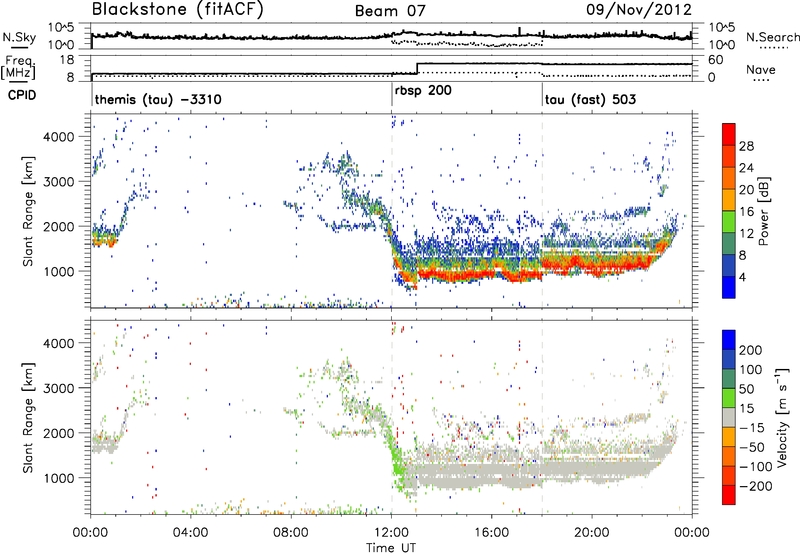Click the "Slant Range [km]" label of velocity panel
This screenshot has width=800, height=554.
28,417
